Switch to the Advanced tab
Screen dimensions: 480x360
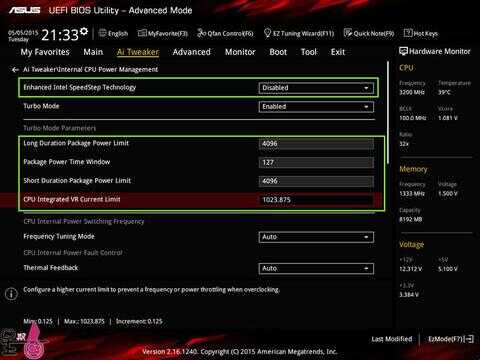(192, 52)
